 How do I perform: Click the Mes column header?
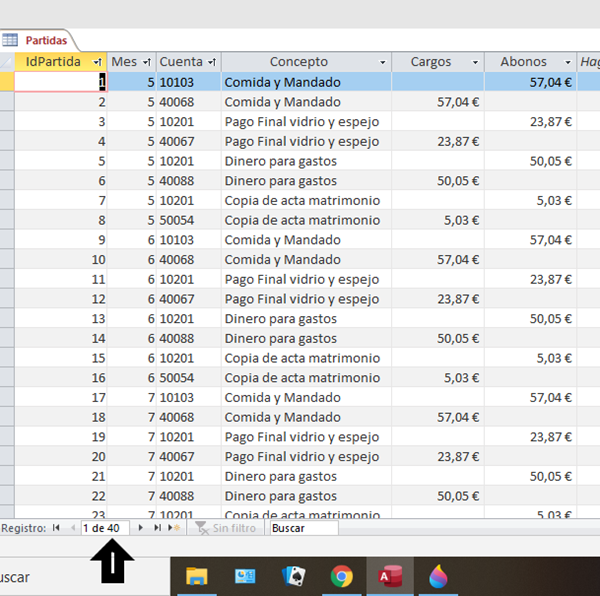click(124, 62)
